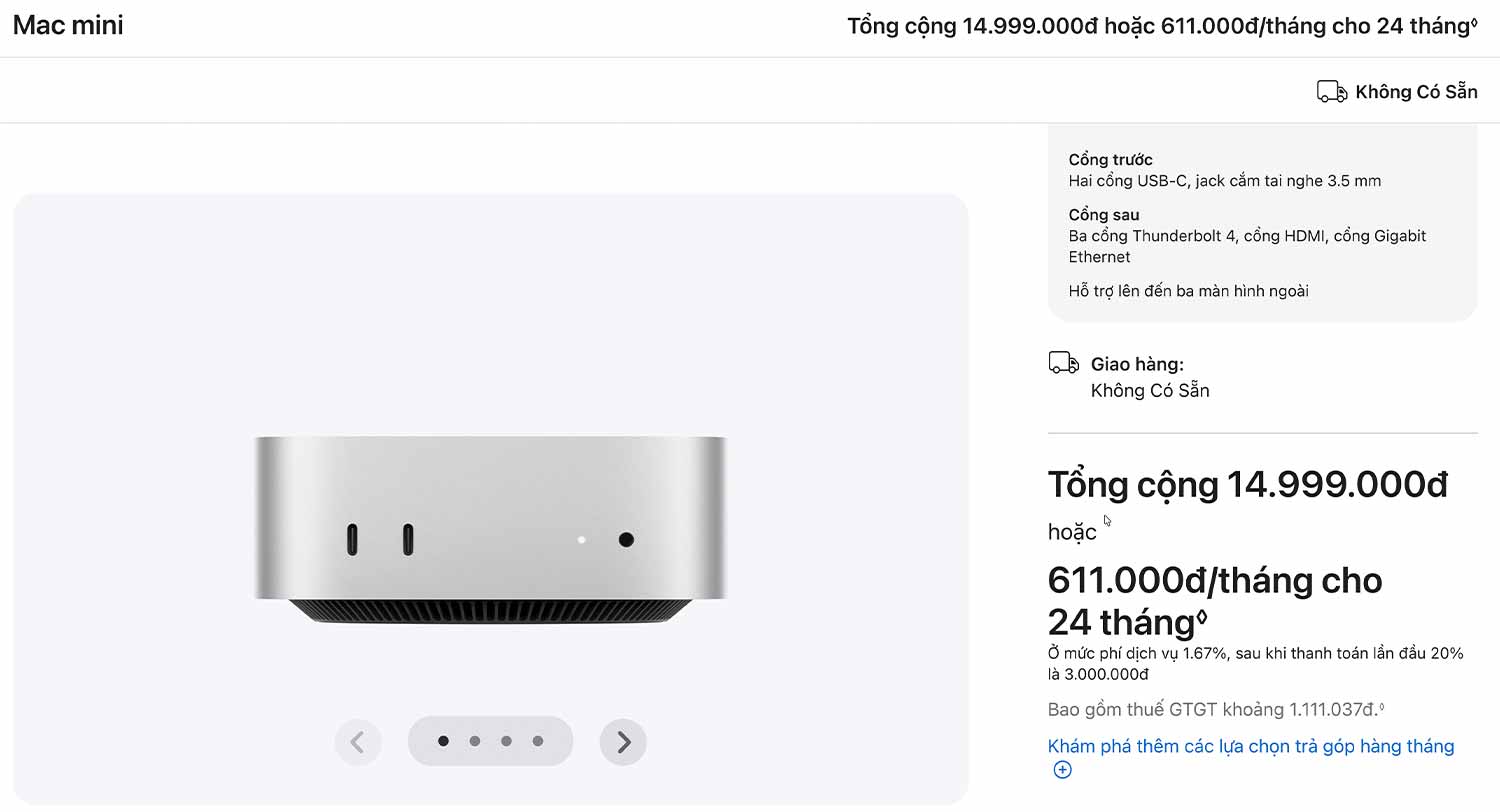Expand installment options with the plus icon
Image resolution: width=1500 pixels, height=812 pixels.
1062,770
